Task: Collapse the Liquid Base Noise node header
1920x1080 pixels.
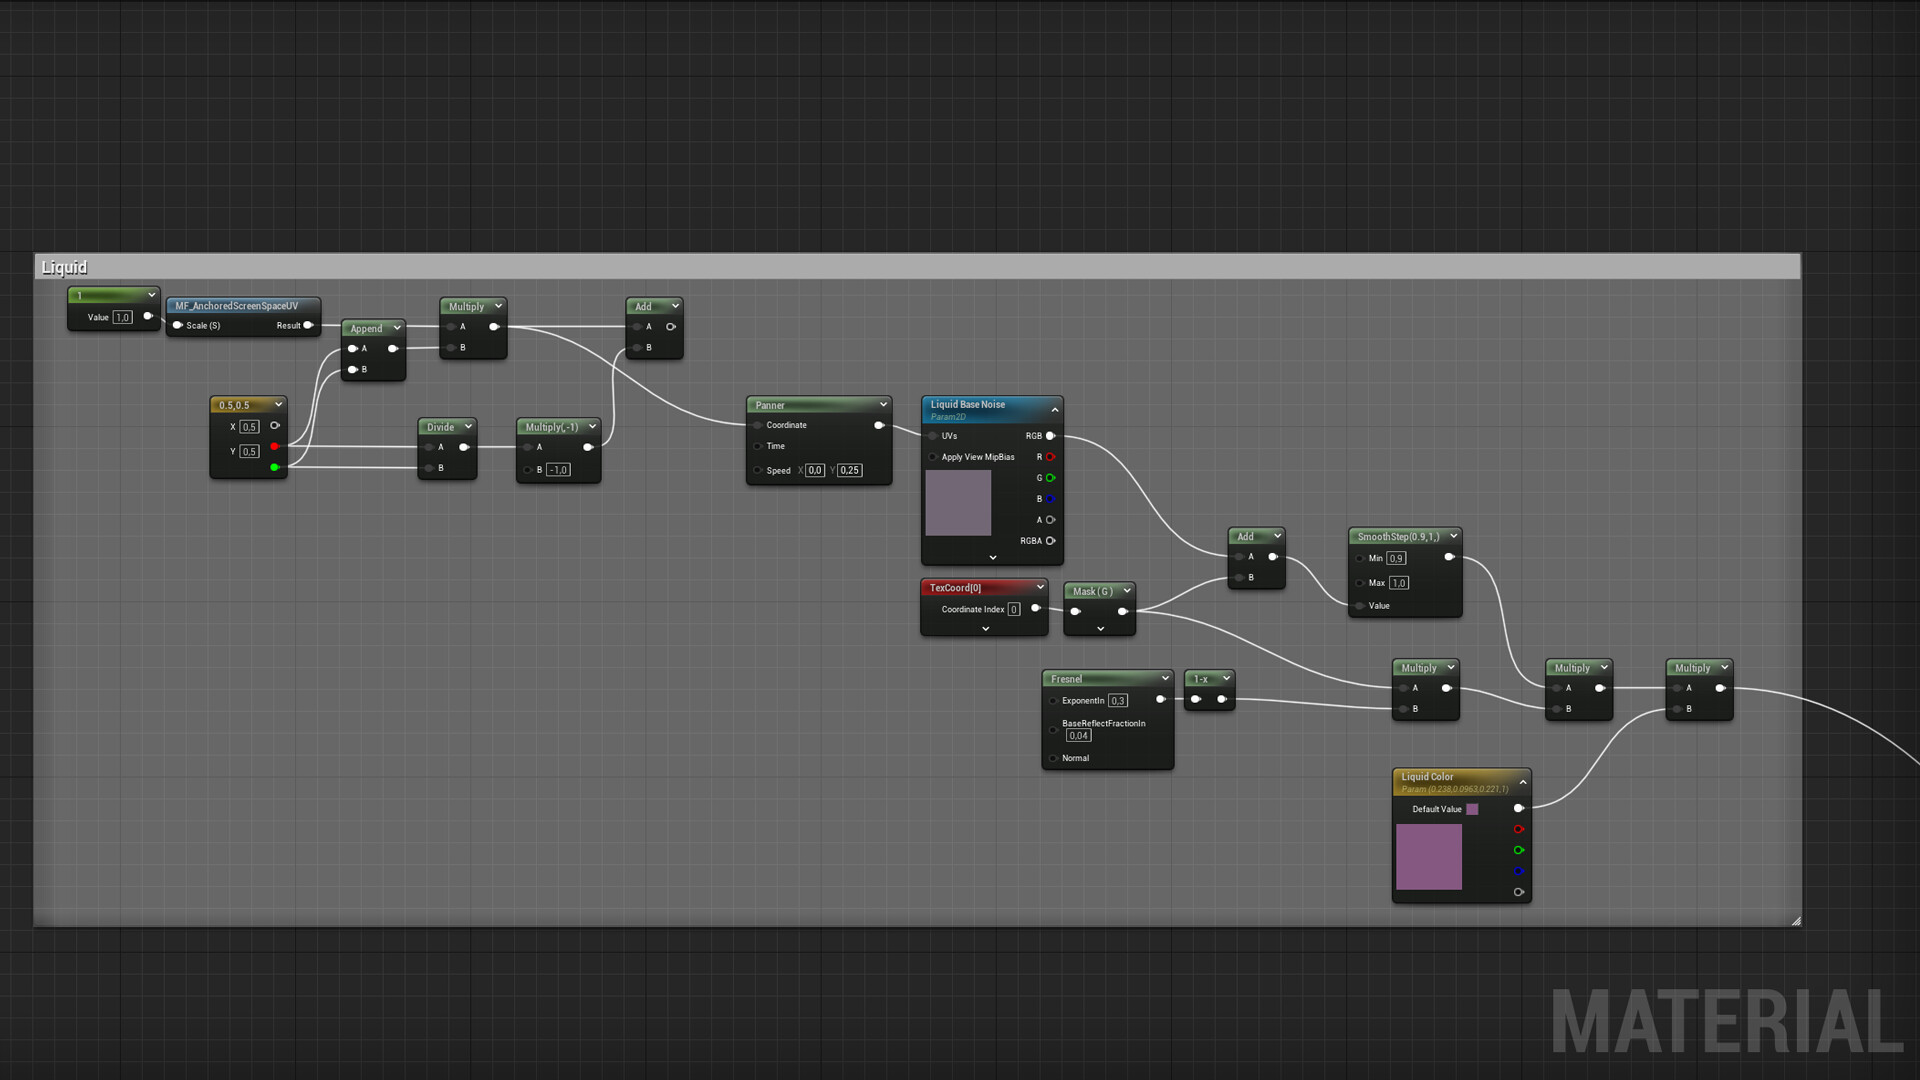Action: point(1054,410)
